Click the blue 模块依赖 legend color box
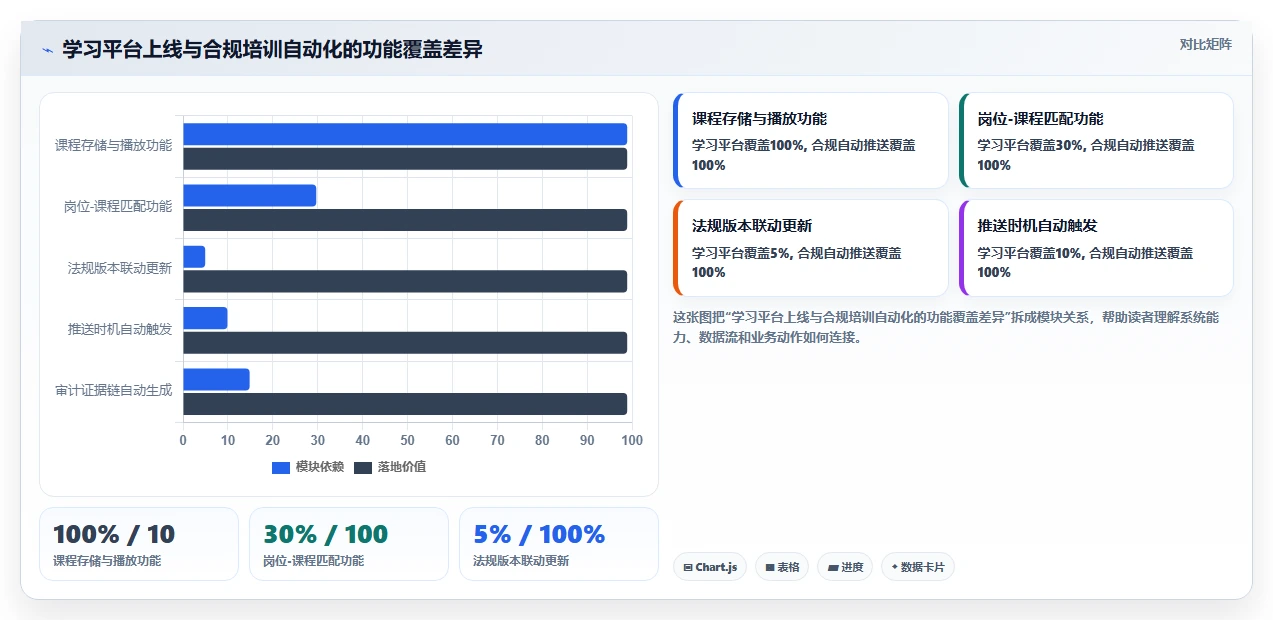1273x620 pixels. coord(281,468)
